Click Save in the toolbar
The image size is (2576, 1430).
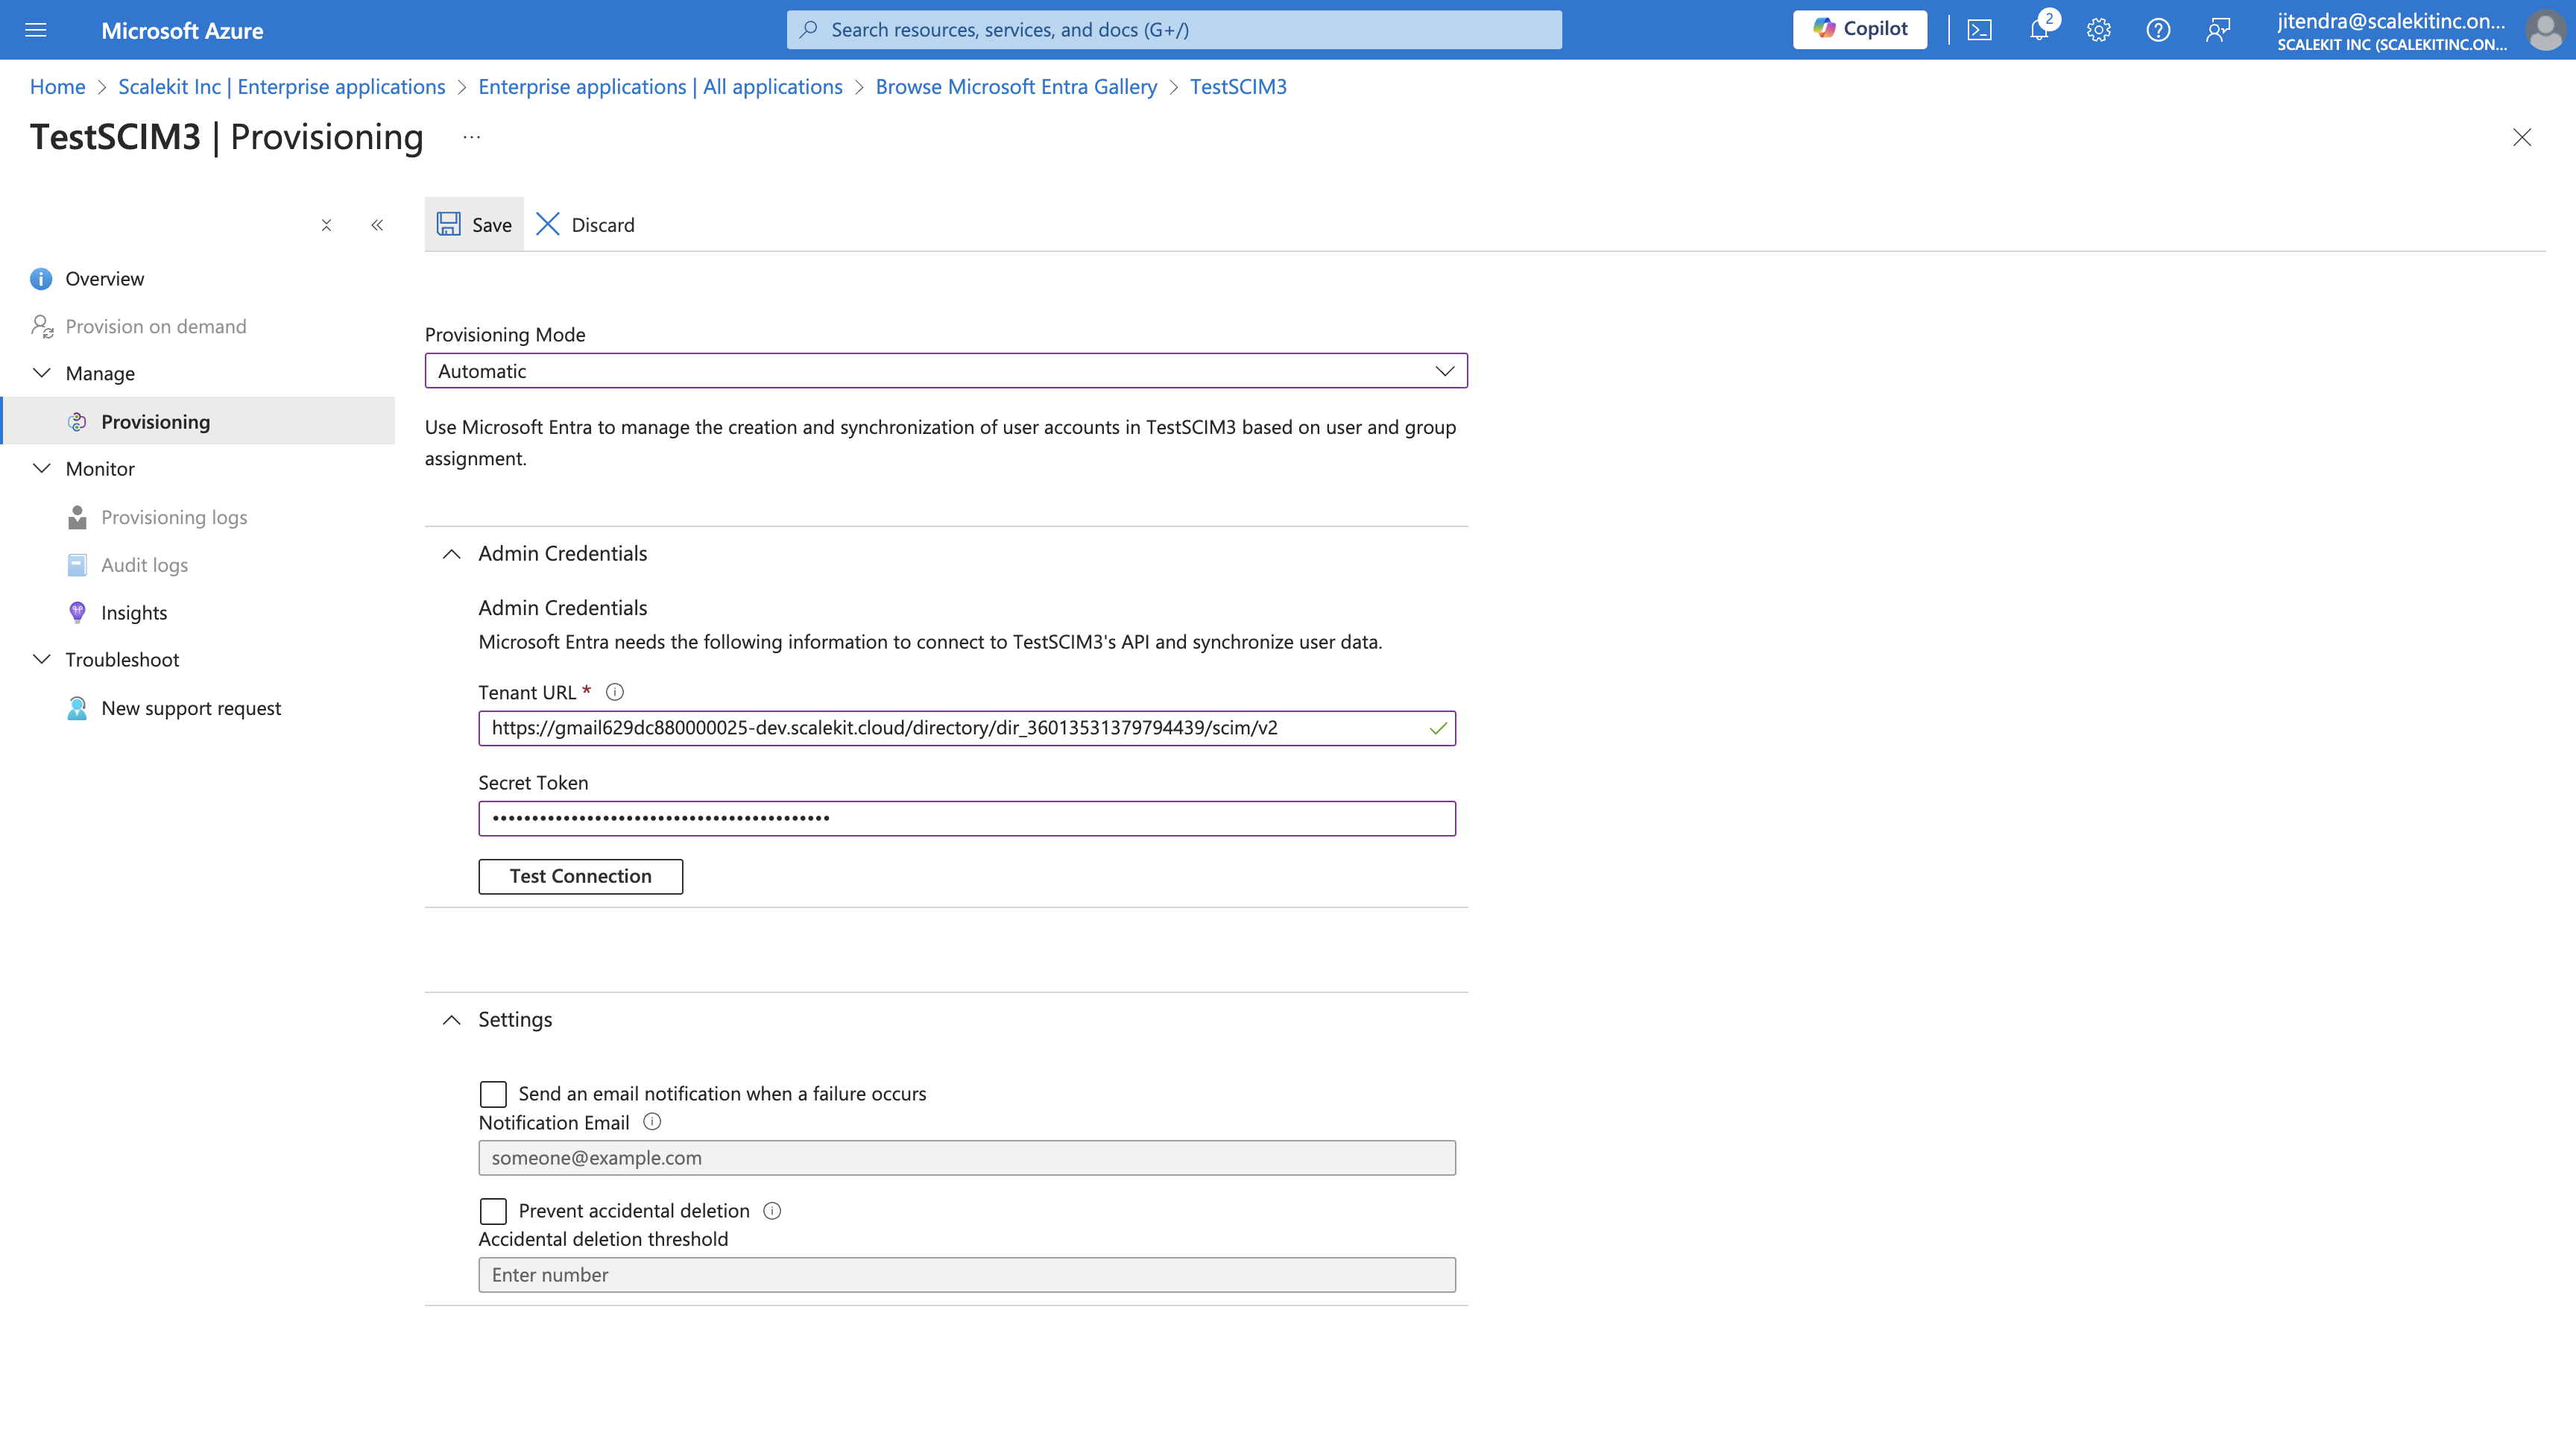click(x=474, y=225)
